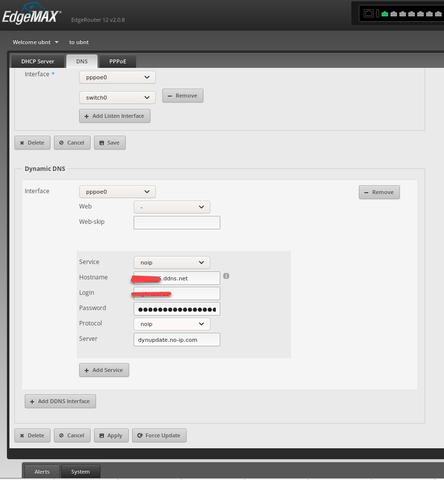444x480 pixels.
Task: Open the System tab at bottom
Action: (x=80, y=472)
